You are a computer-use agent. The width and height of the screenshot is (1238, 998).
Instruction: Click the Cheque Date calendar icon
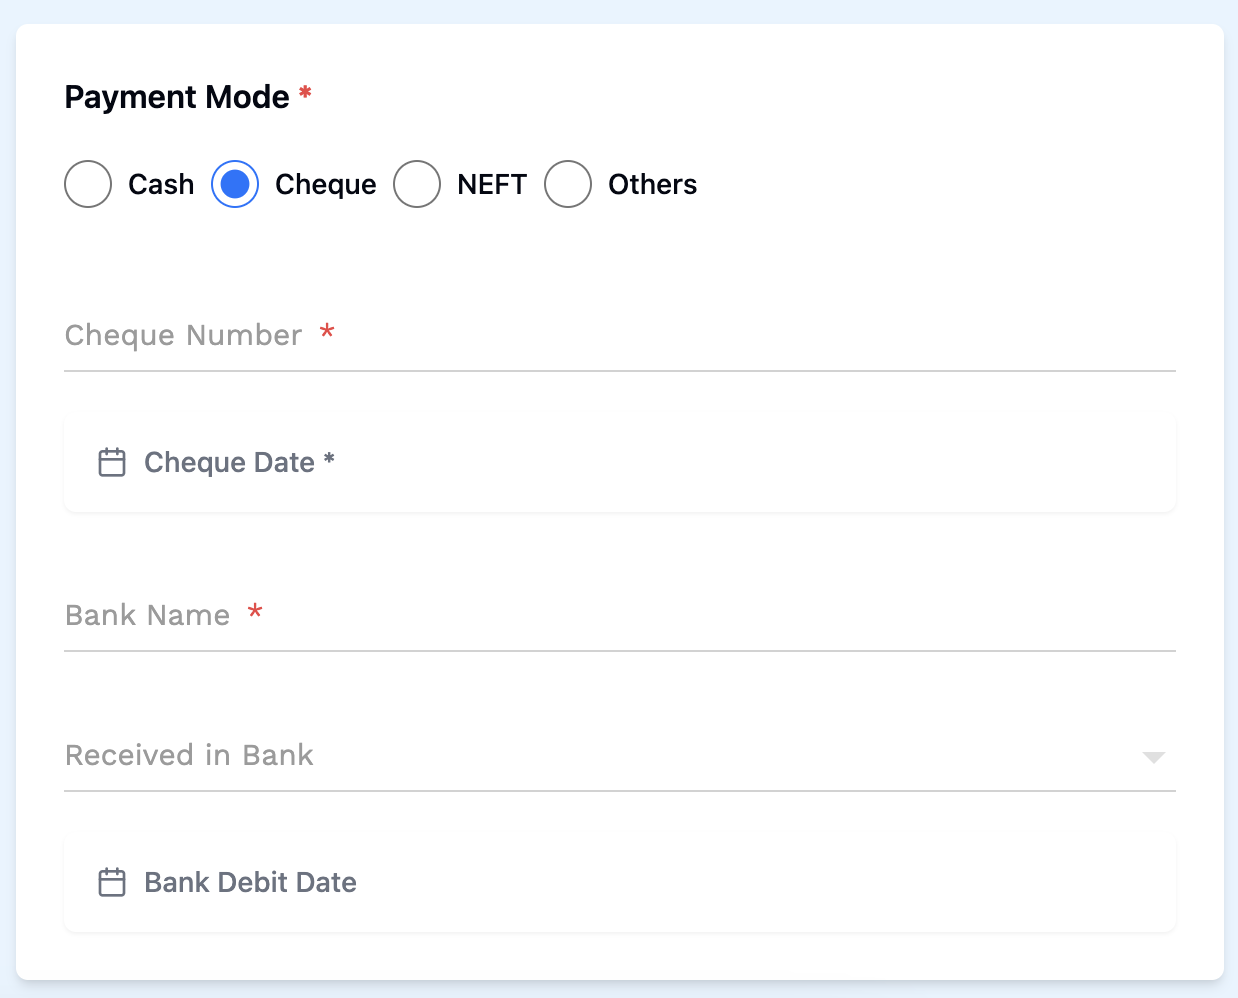point(111,462)
